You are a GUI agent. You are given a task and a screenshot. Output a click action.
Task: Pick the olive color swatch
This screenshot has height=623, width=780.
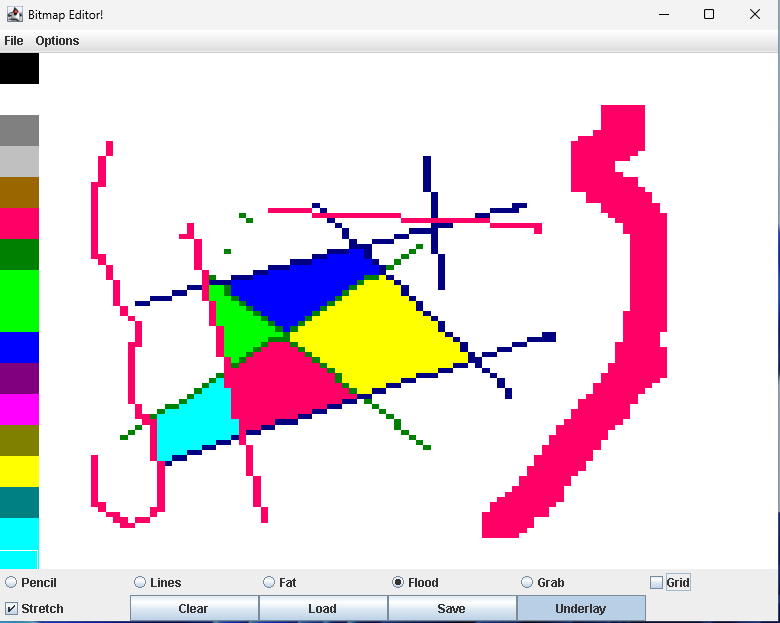coord(19,440)
